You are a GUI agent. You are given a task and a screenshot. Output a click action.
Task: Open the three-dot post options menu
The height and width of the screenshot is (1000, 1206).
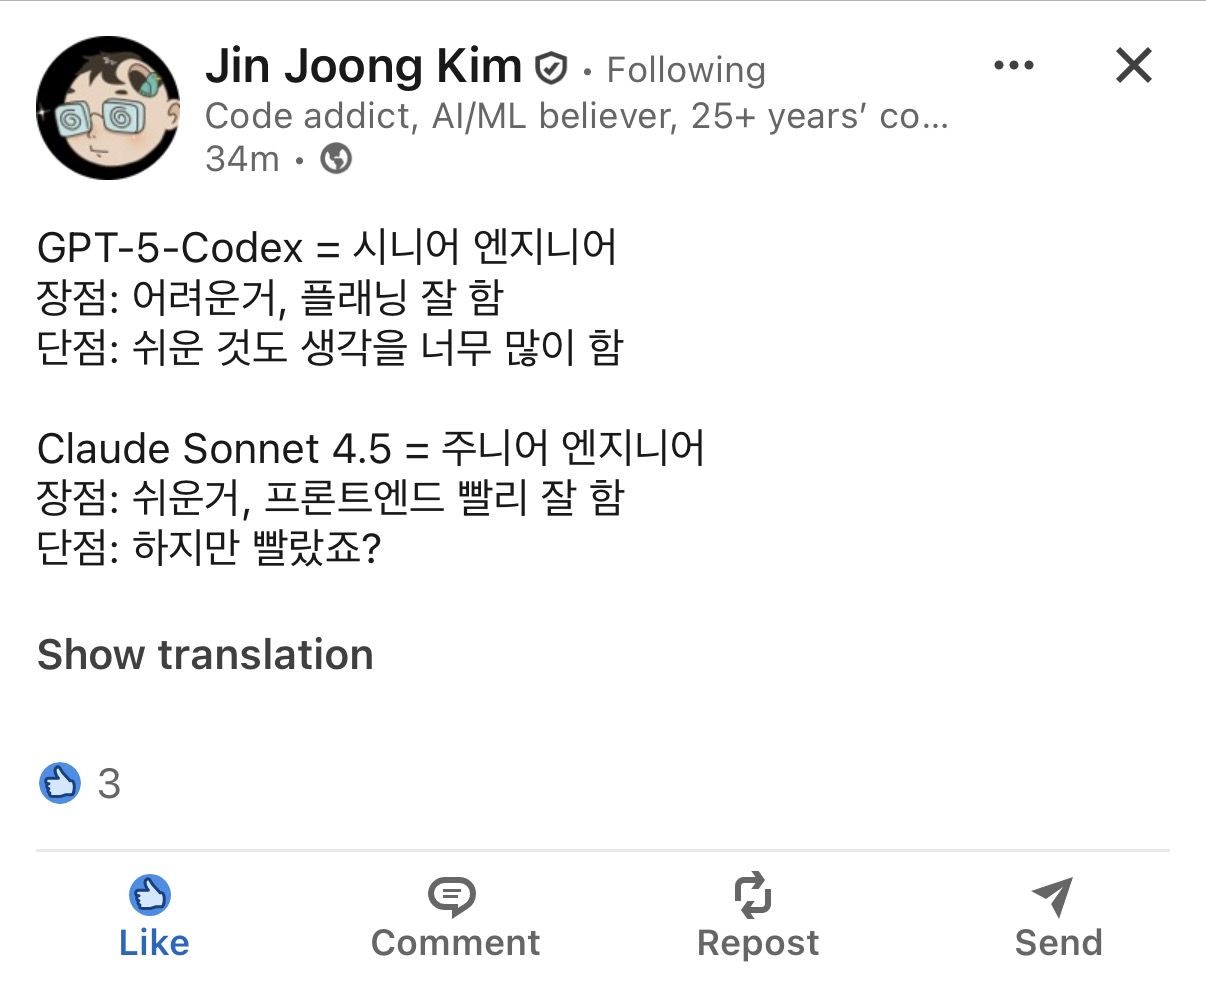(1014, 66)
